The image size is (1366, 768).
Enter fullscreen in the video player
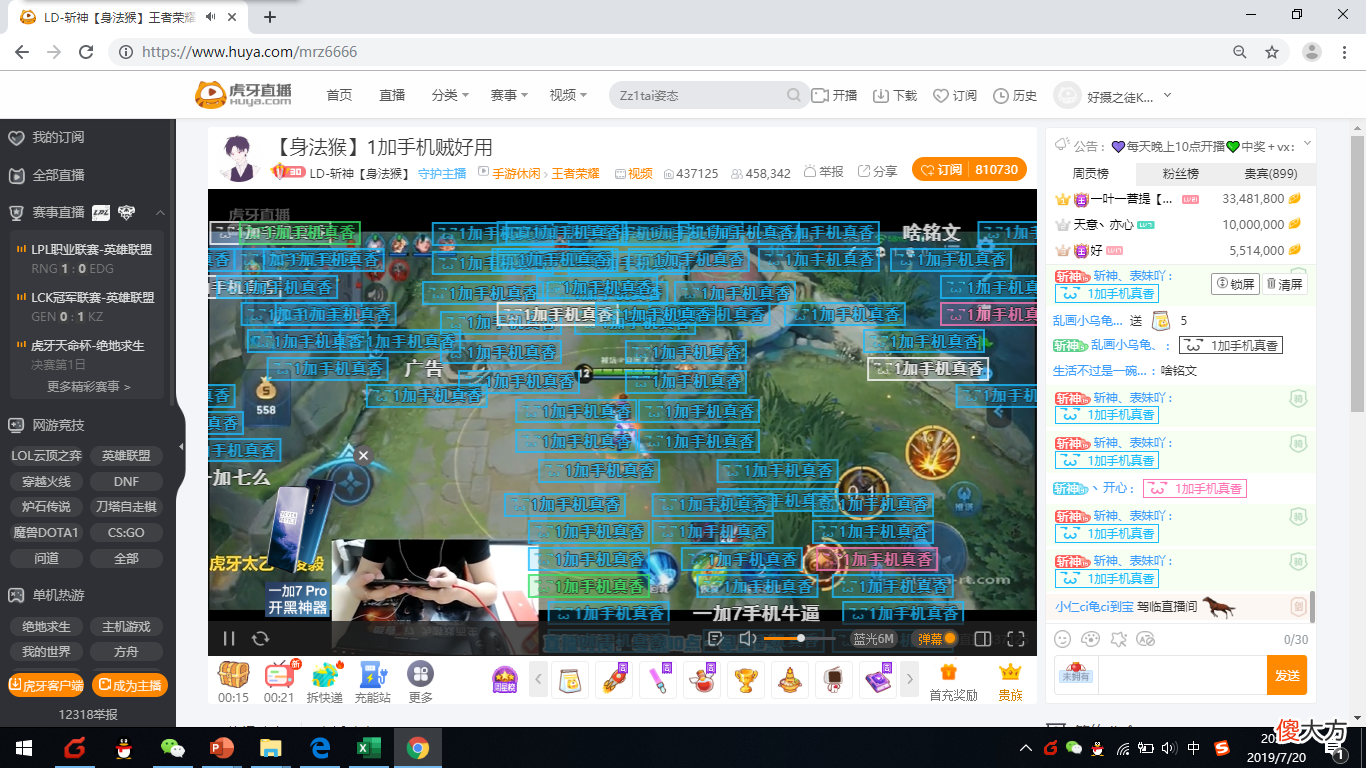[1016, 639]
